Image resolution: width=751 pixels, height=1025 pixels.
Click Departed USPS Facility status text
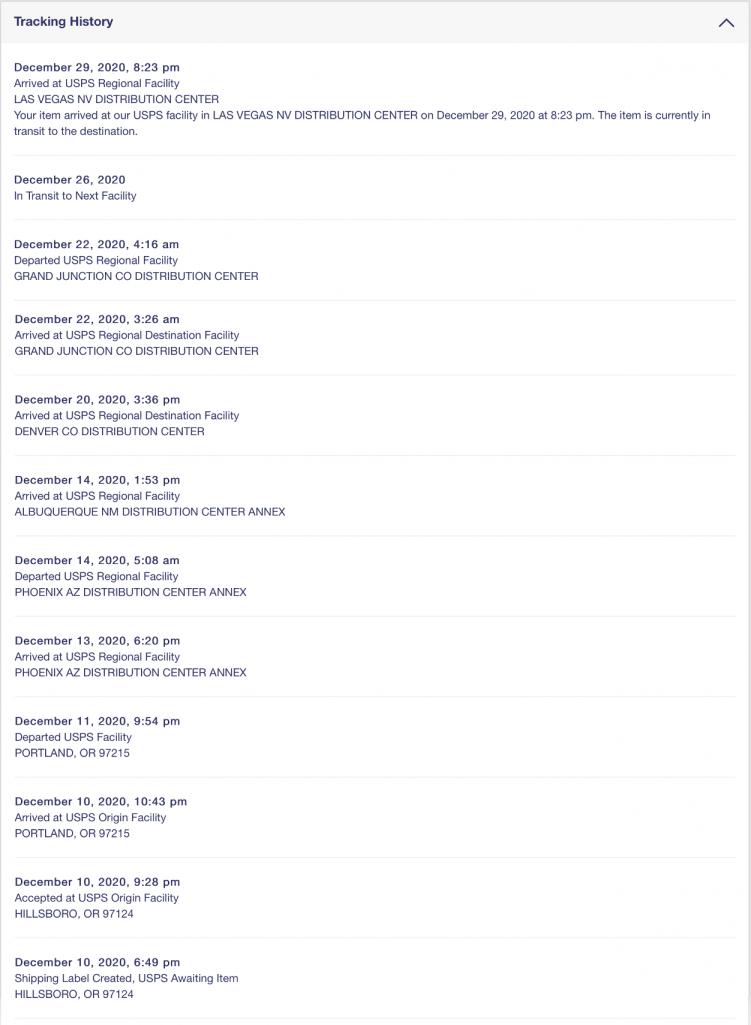pyautogui.click(x=73, y=737)
